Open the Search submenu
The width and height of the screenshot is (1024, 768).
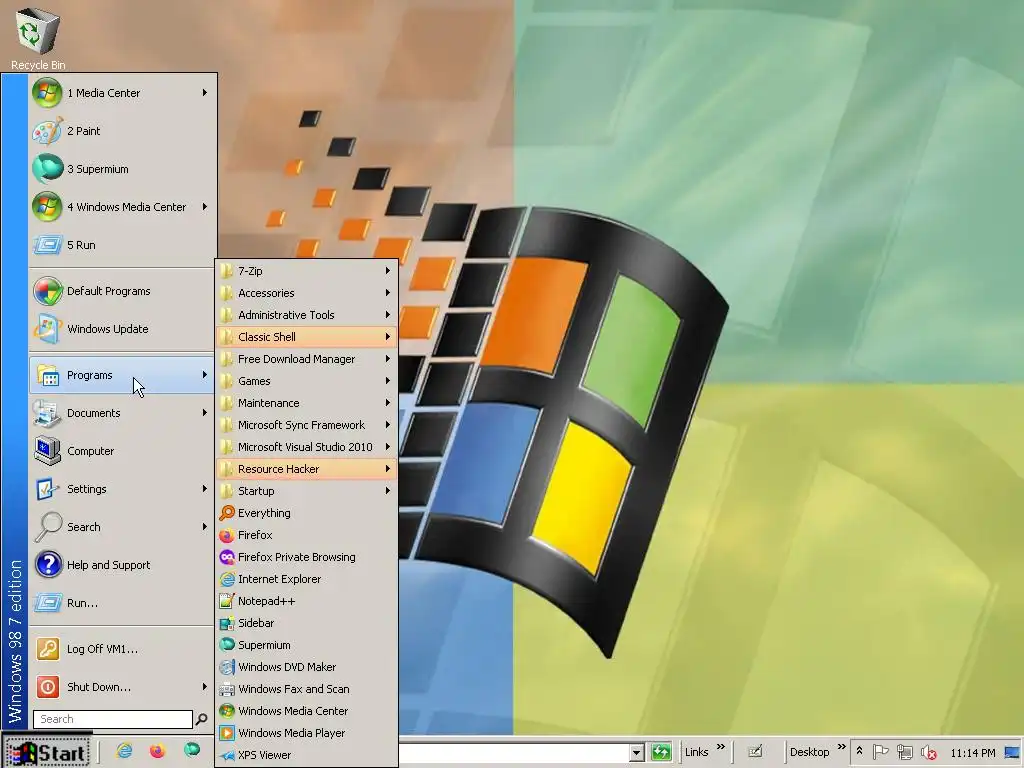122,526
